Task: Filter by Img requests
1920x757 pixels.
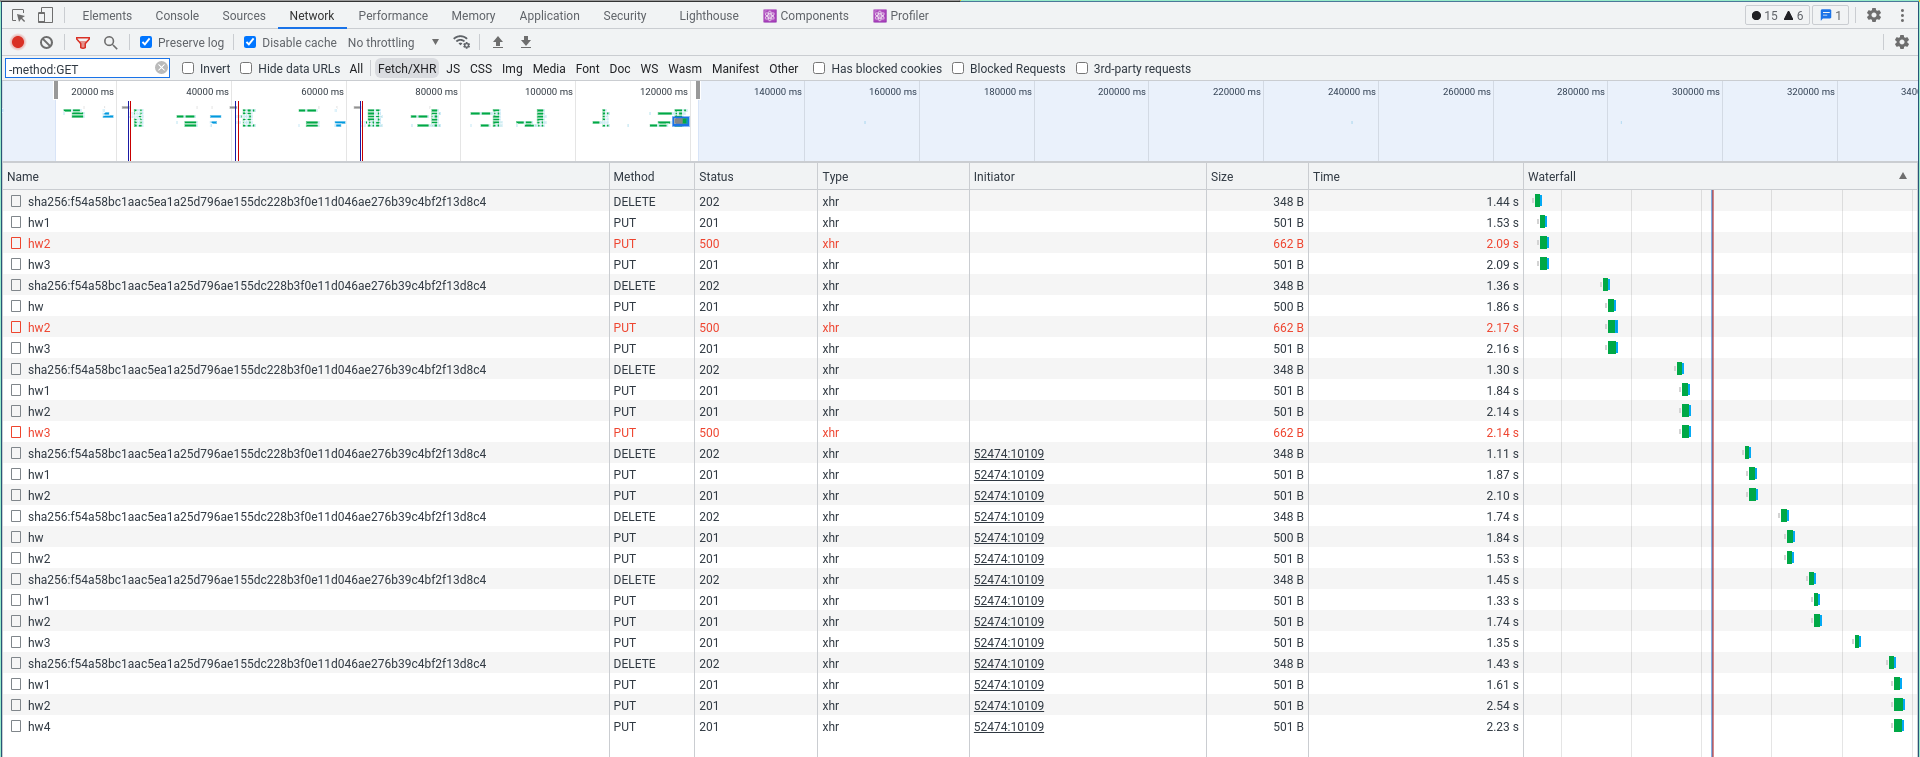Action: [x=512, y=68]
